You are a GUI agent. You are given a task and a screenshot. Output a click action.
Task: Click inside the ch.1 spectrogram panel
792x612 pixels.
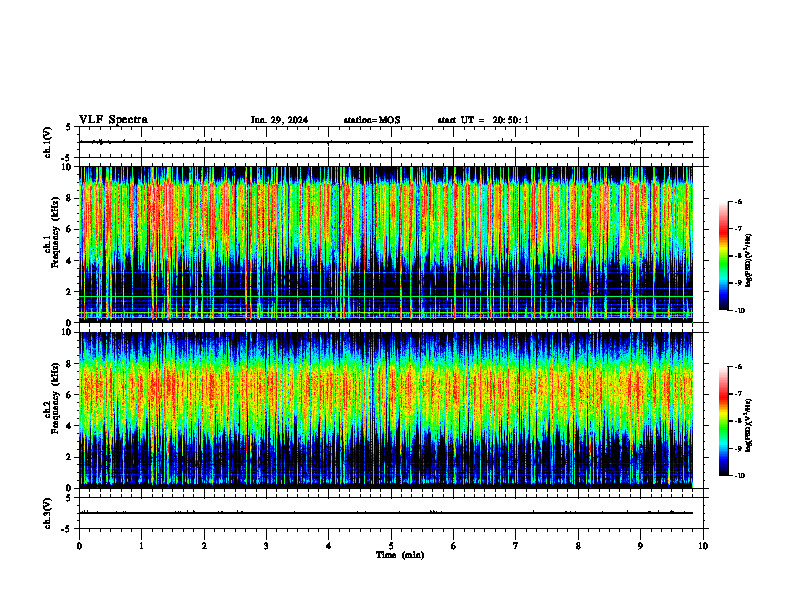coord(386,244)
